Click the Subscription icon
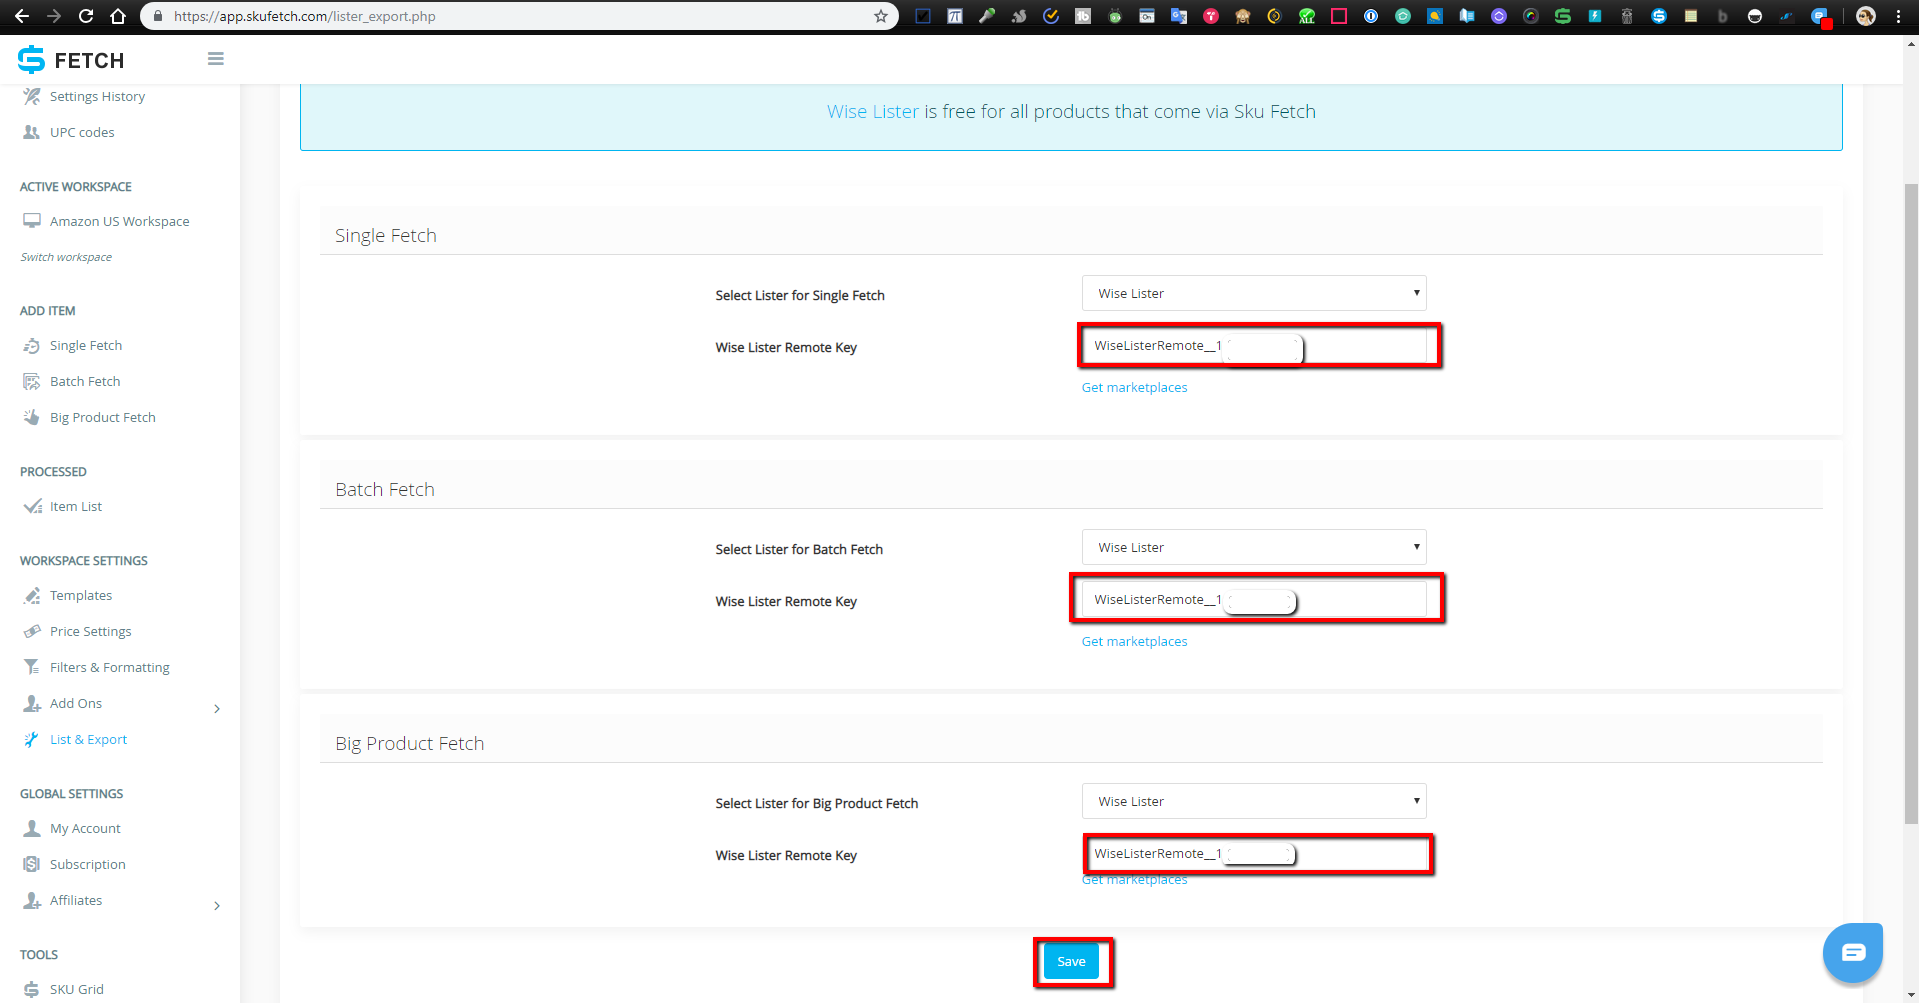The image size is (1919, 1003). [x=32, y=864]
